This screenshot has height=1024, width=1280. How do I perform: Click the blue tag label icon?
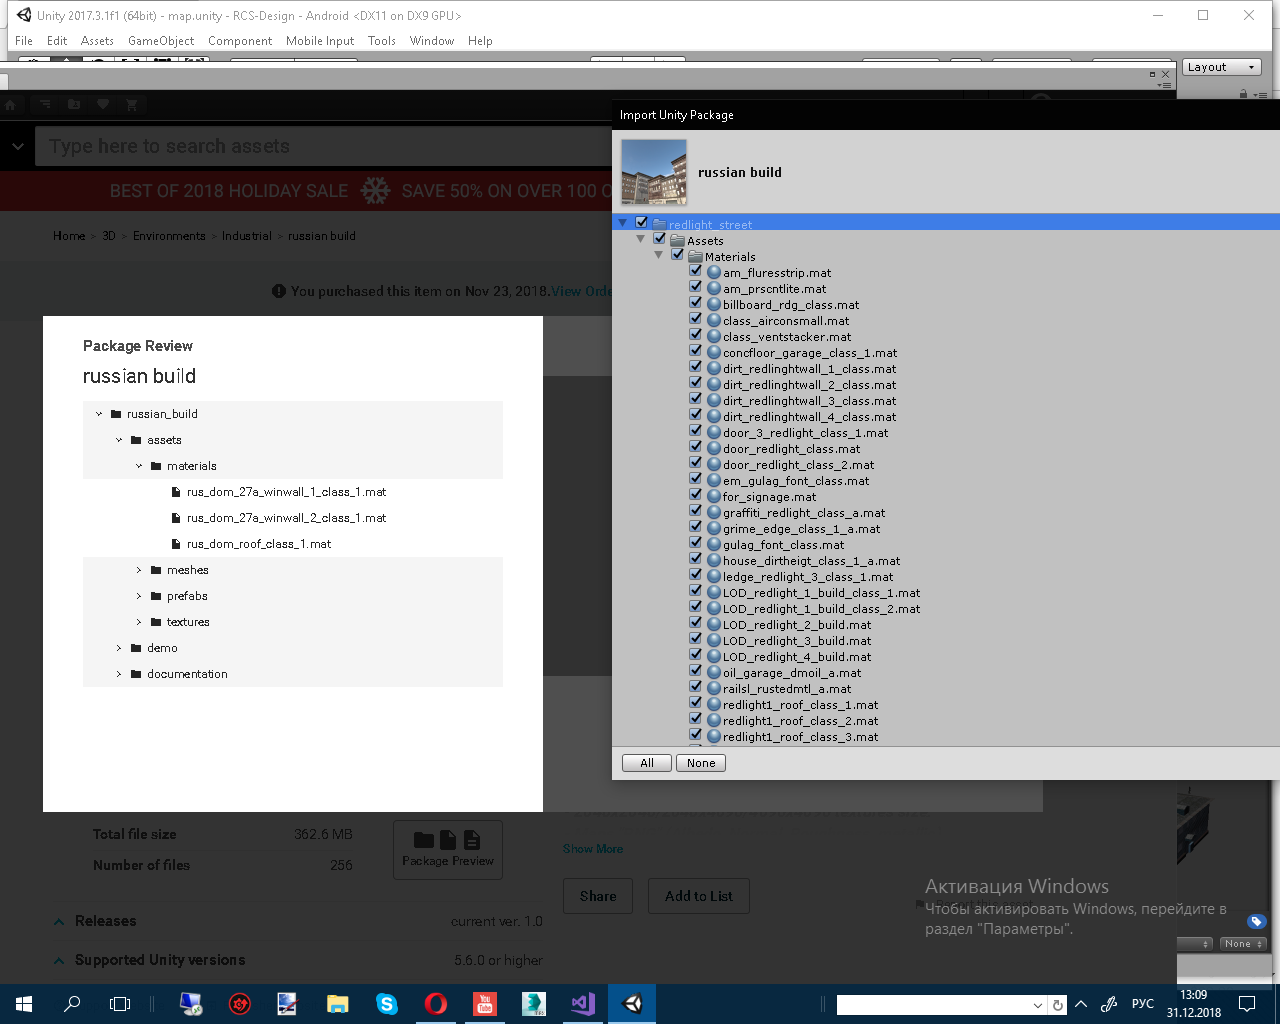click(1257, 921)
